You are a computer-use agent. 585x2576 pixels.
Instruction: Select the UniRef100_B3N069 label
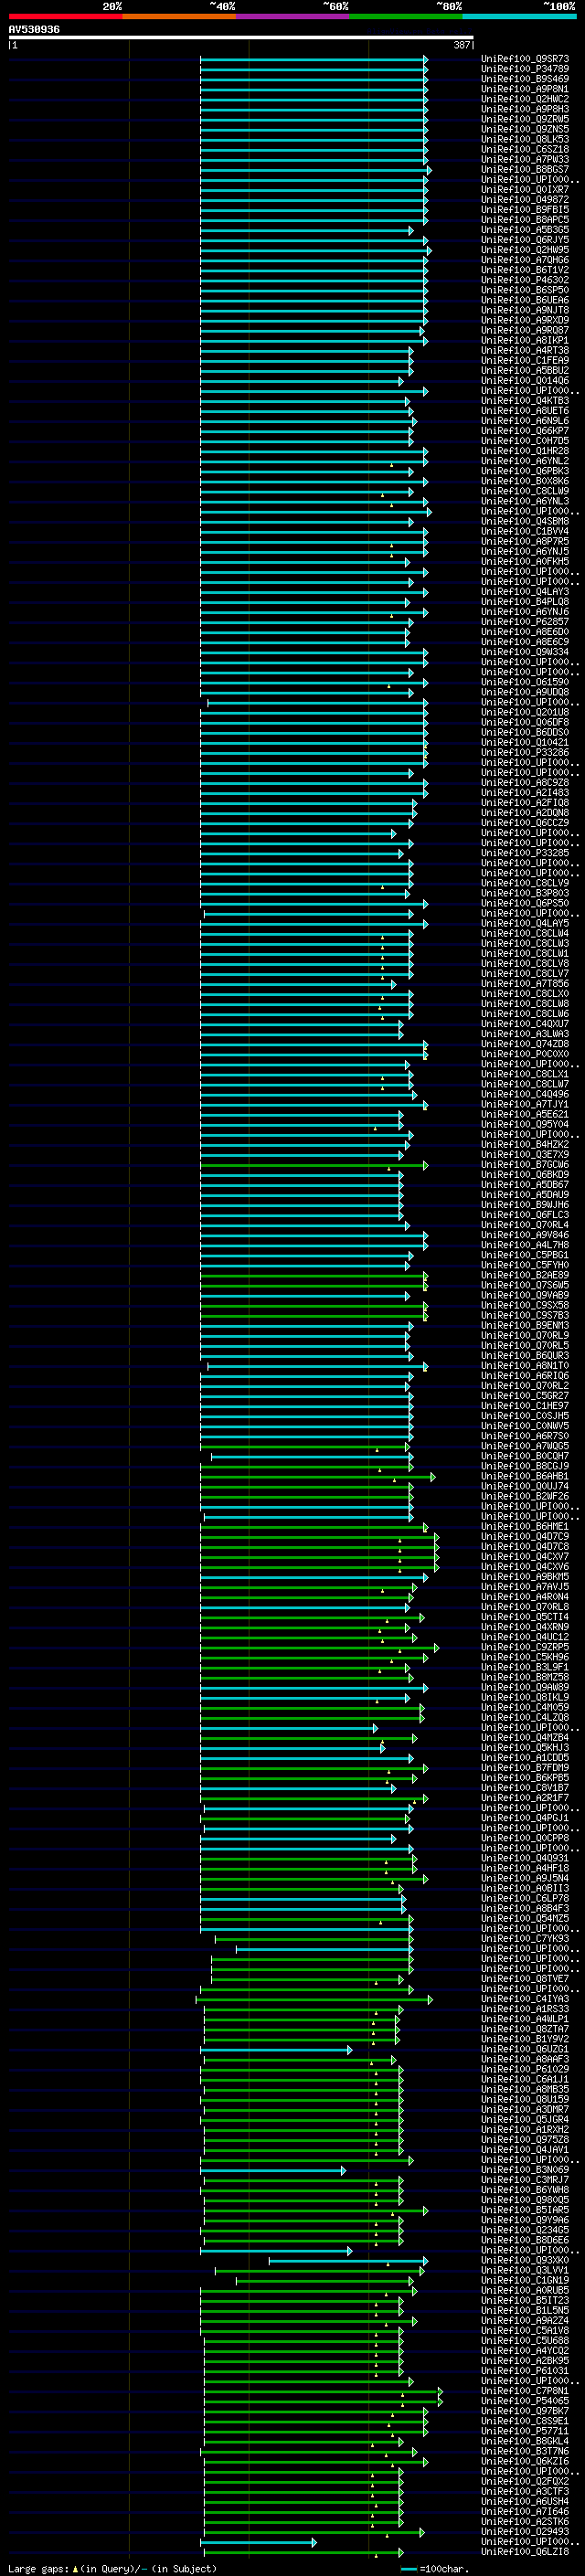coord(525,2170)
